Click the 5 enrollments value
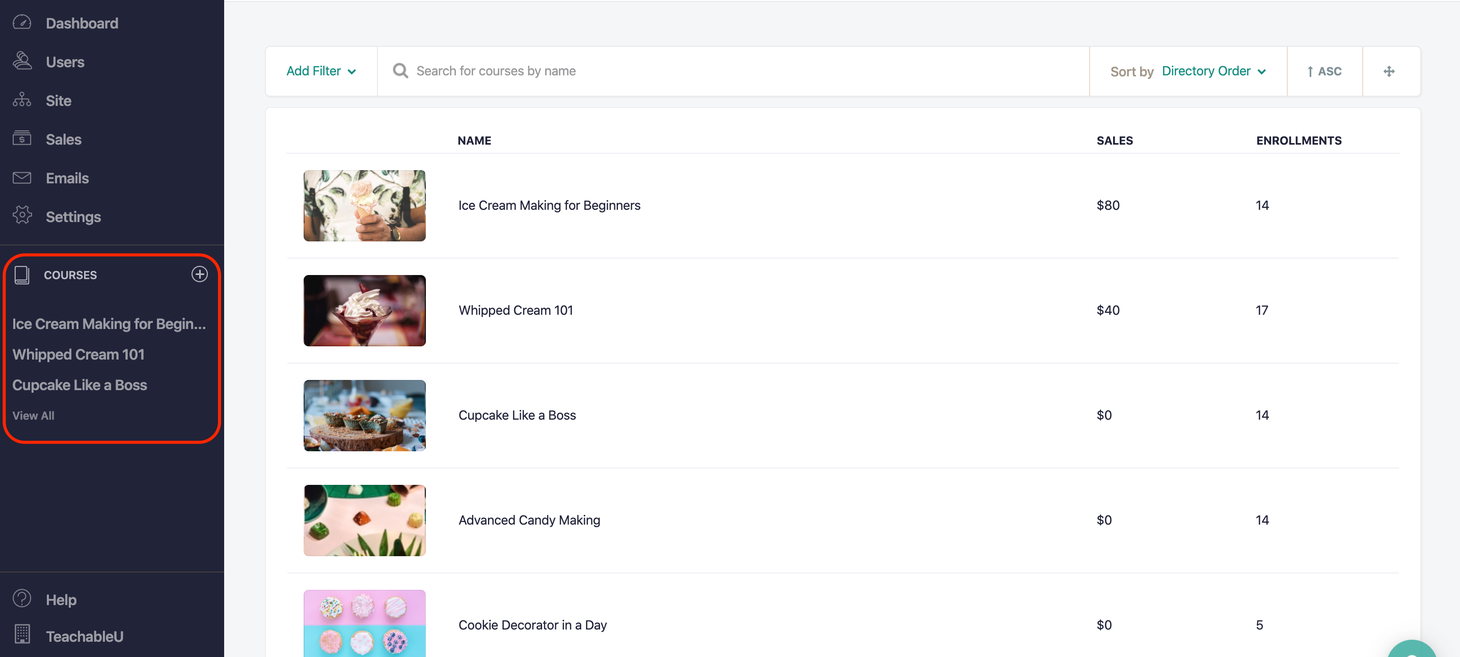Screen dimensions: 1460x657 (1259, 625)
